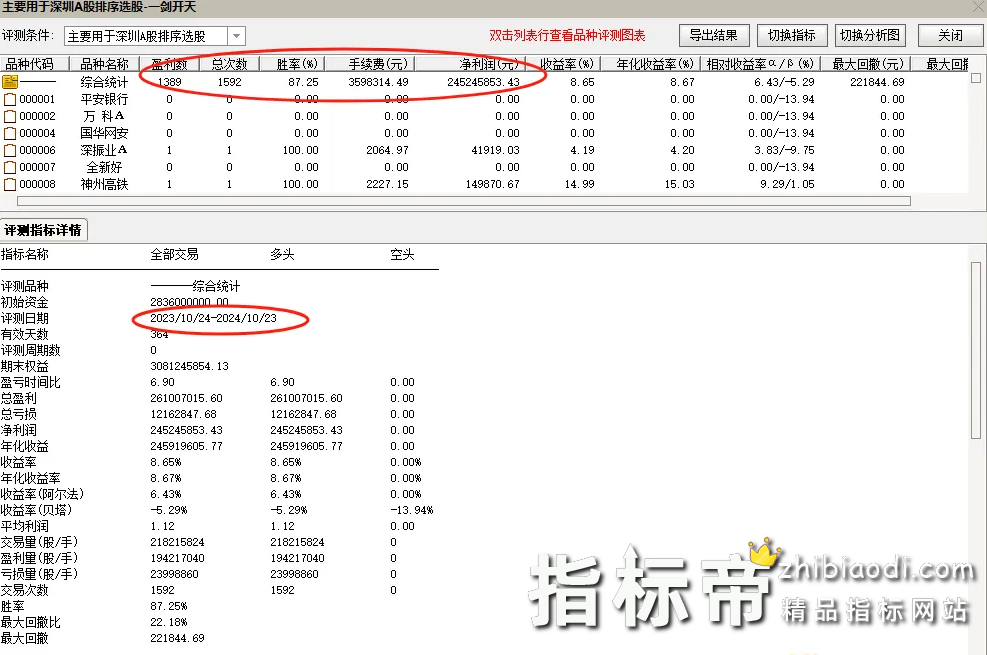
Task: Click the 空头 column heading
Action: (x=402, y=254)
